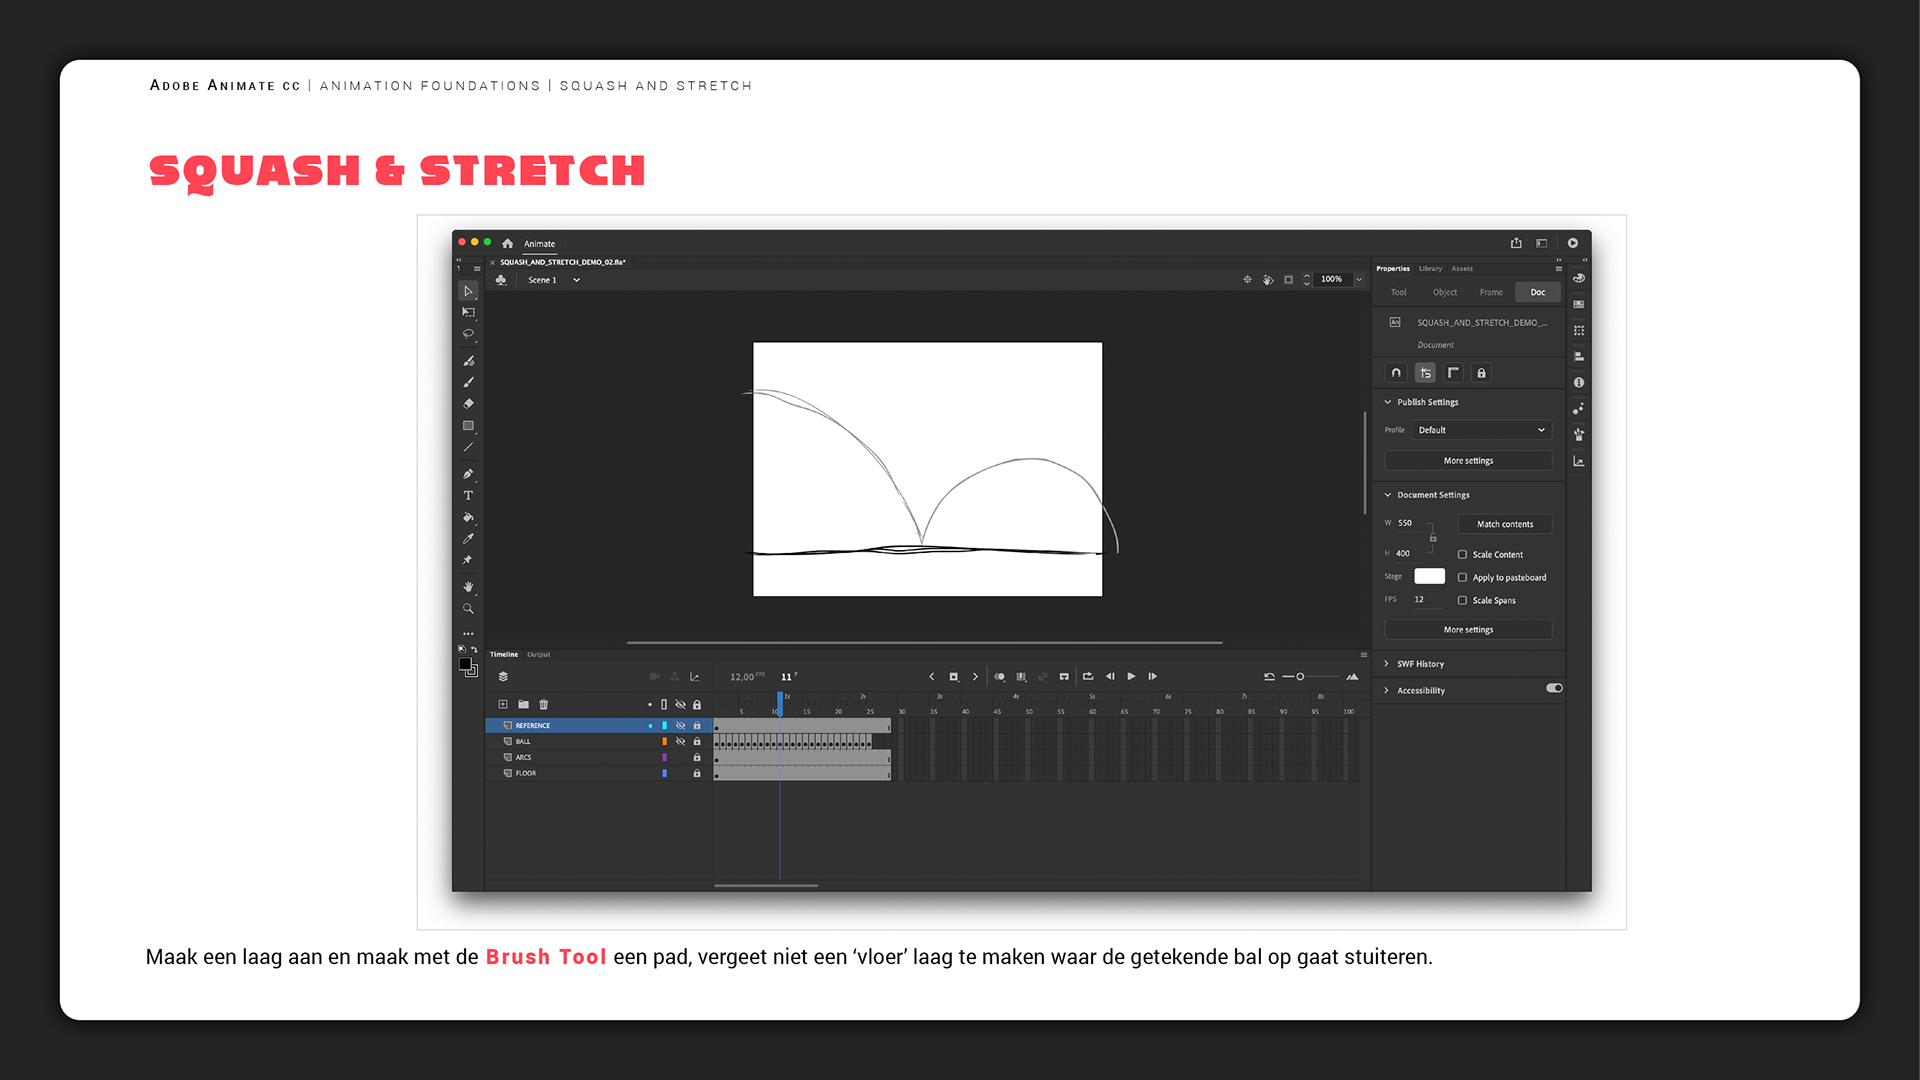Select the Rectangle tool
This screenshot has height=1080, width=1920.
pos(468,426)
